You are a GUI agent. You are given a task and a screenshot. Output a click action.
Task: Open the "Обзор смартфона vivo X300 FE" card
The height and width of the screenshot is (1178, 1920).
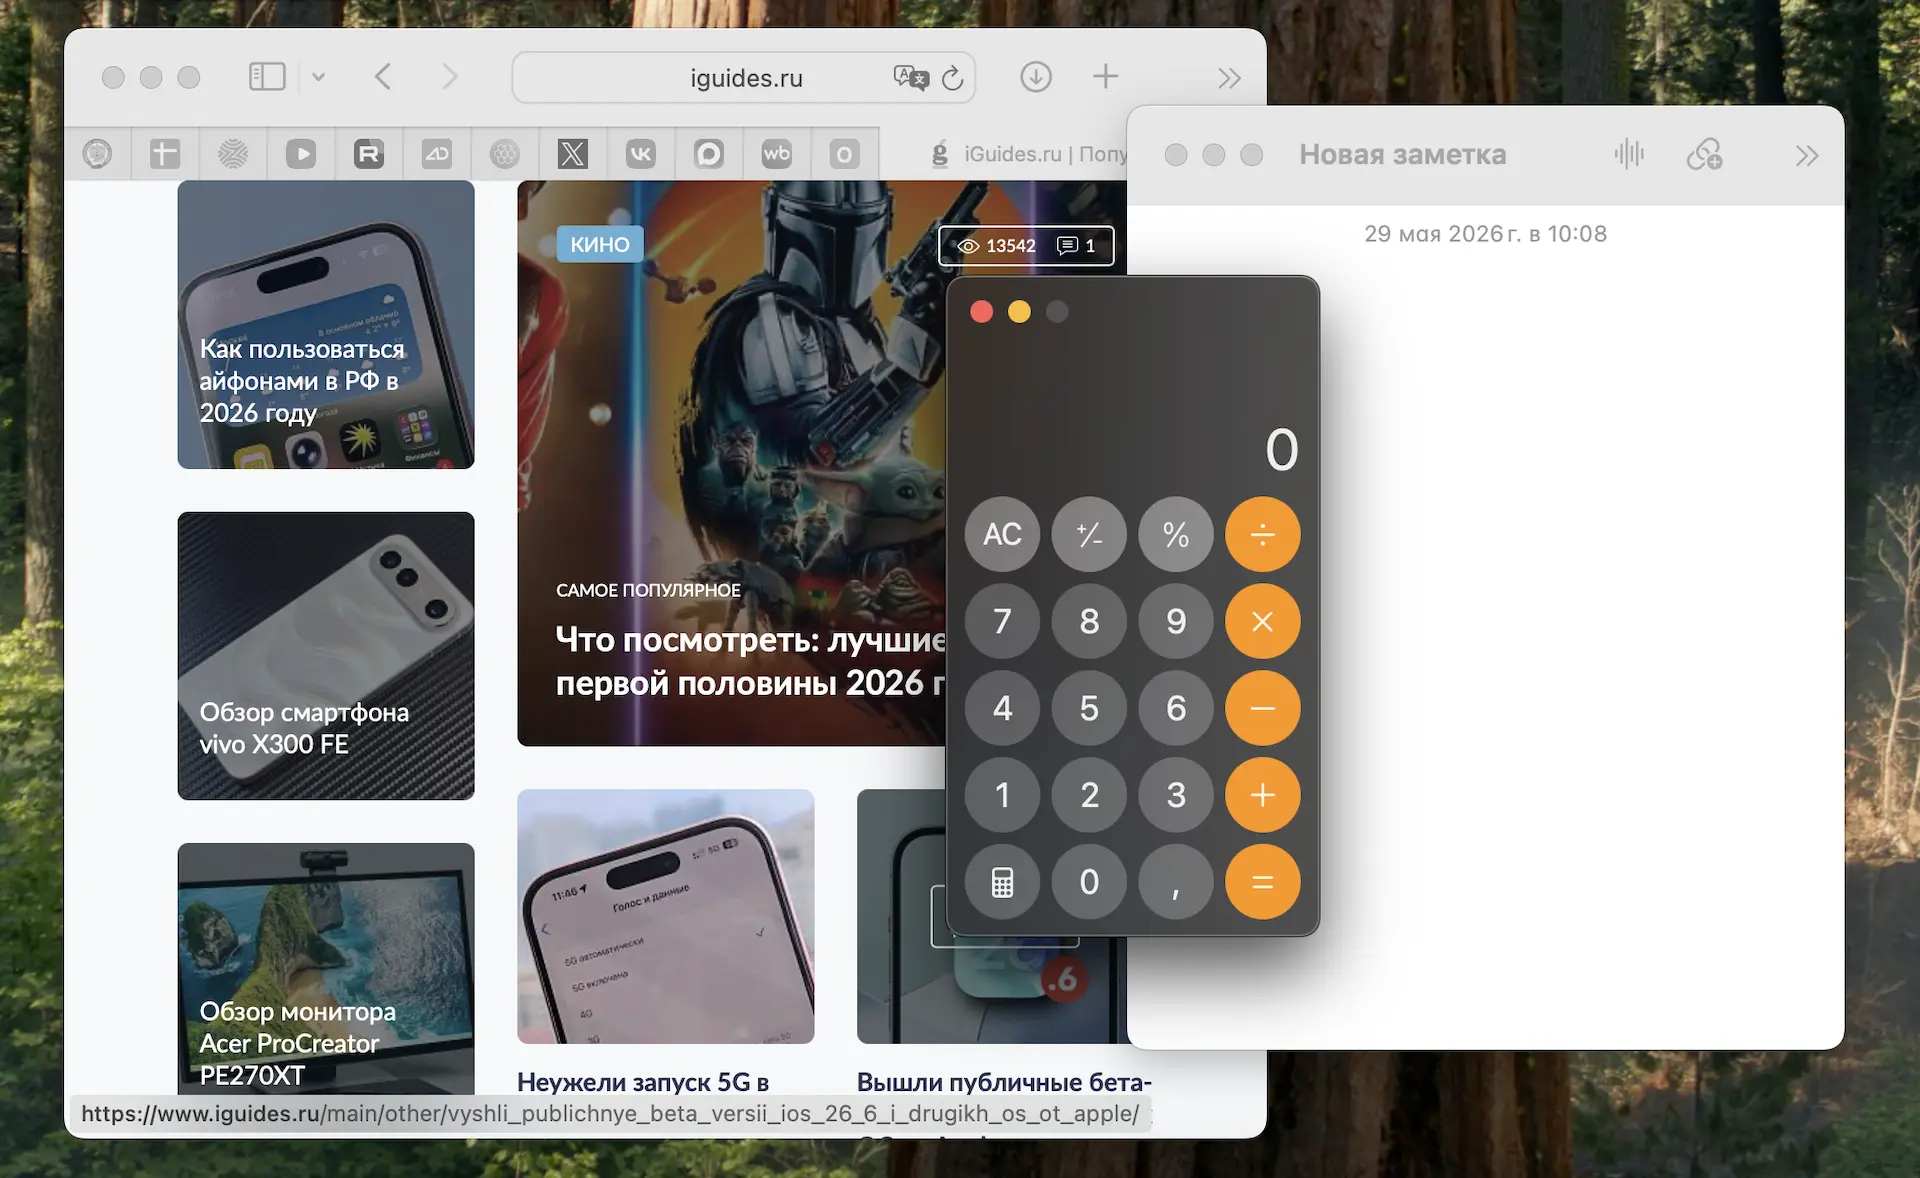[x=326, y=656]
